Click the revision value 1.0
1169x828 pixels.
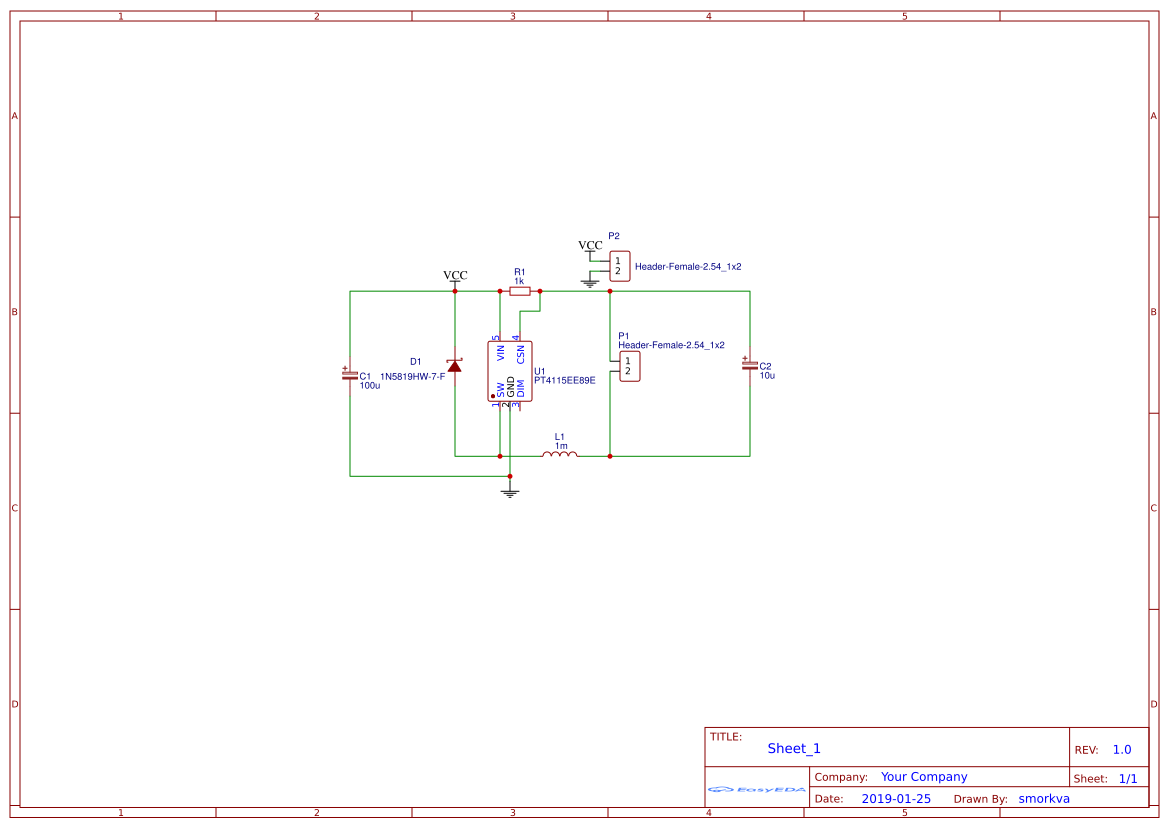click(x=1121, y=749)
